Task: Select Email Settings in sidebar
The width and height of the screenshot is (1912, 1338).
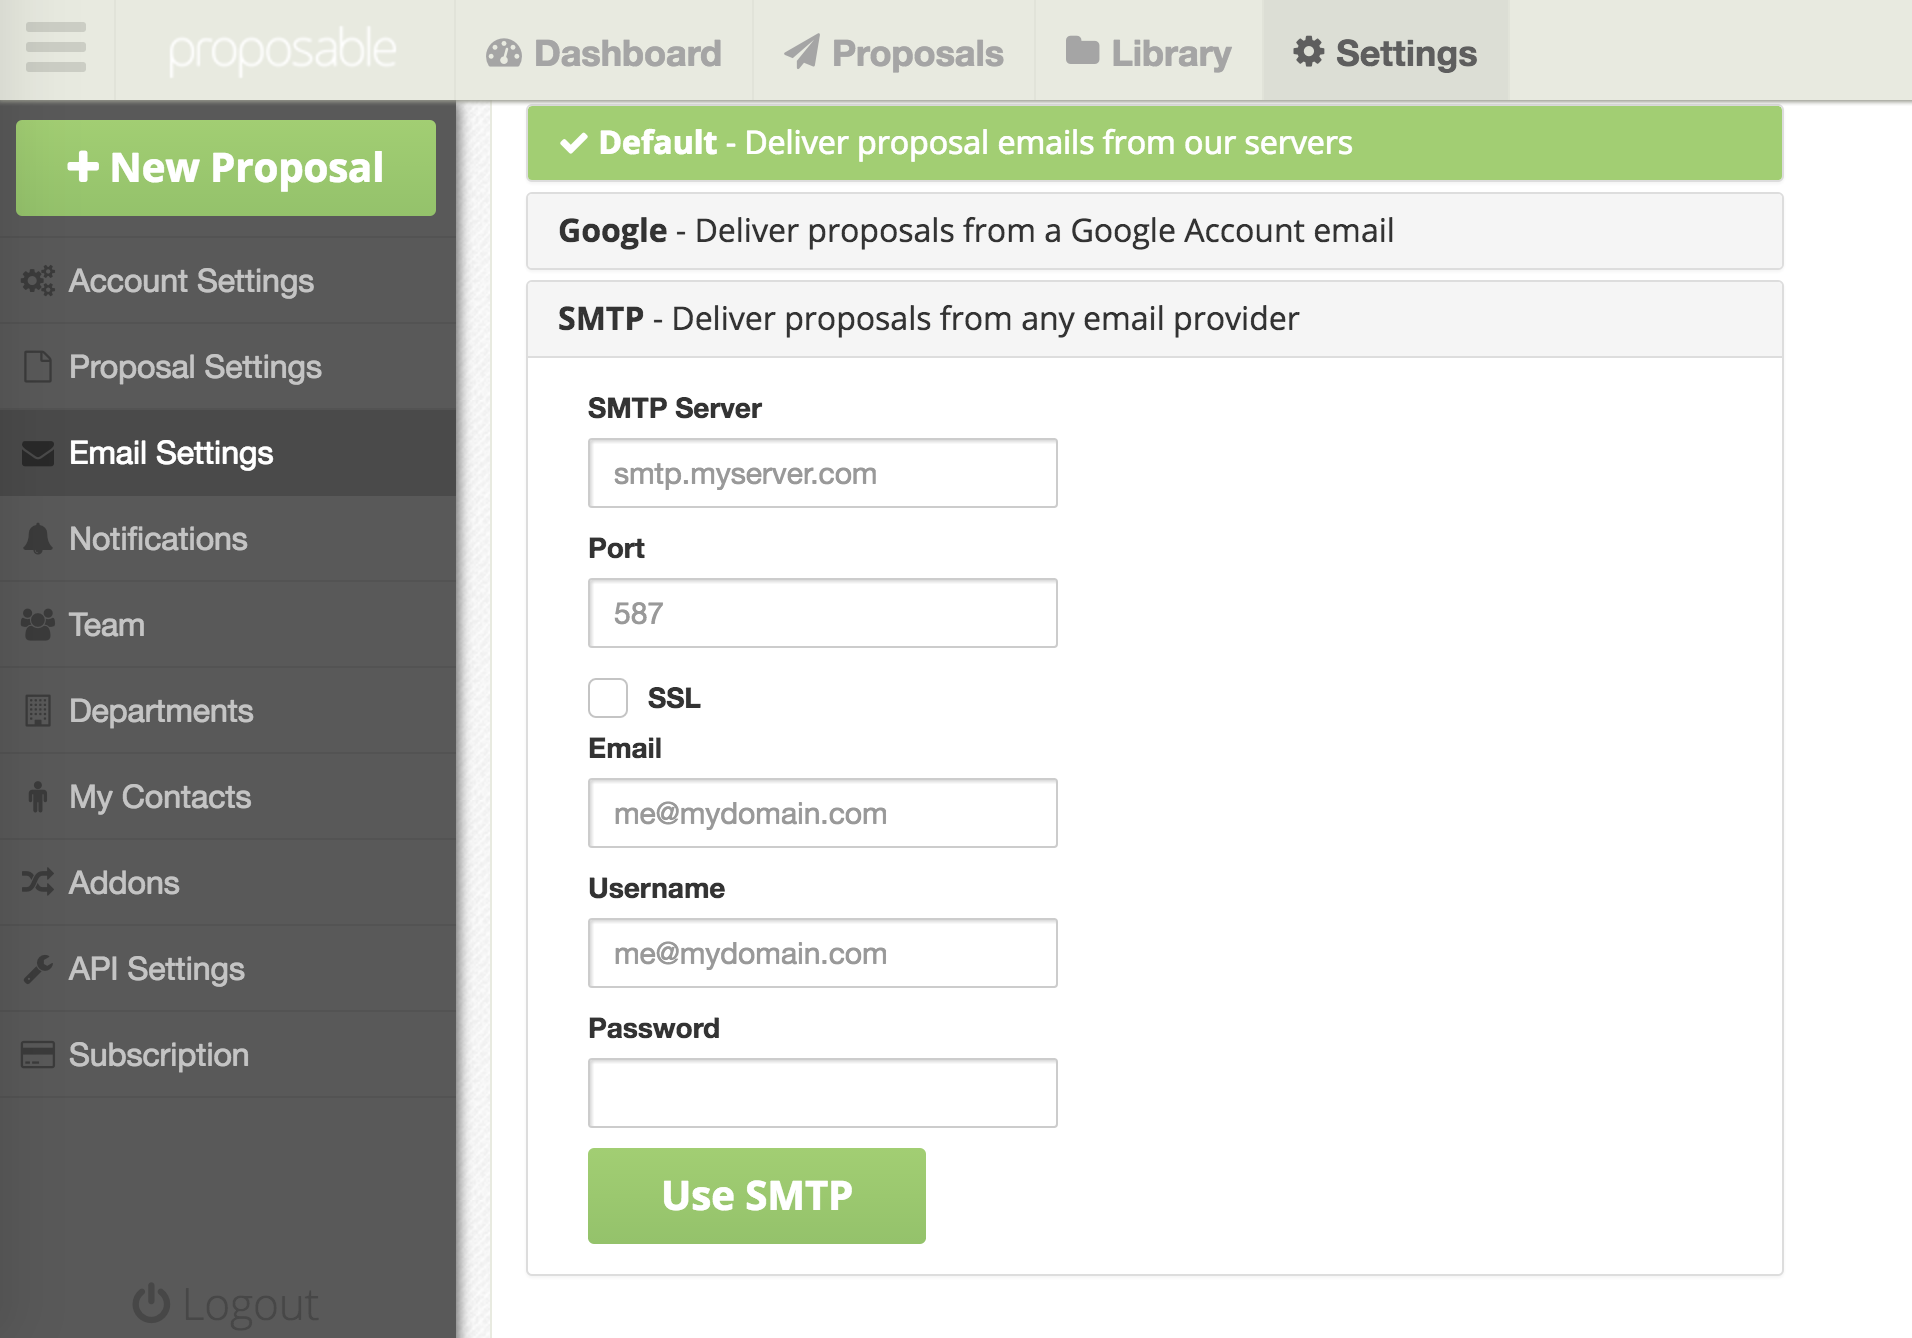Action: coord(228,453)
